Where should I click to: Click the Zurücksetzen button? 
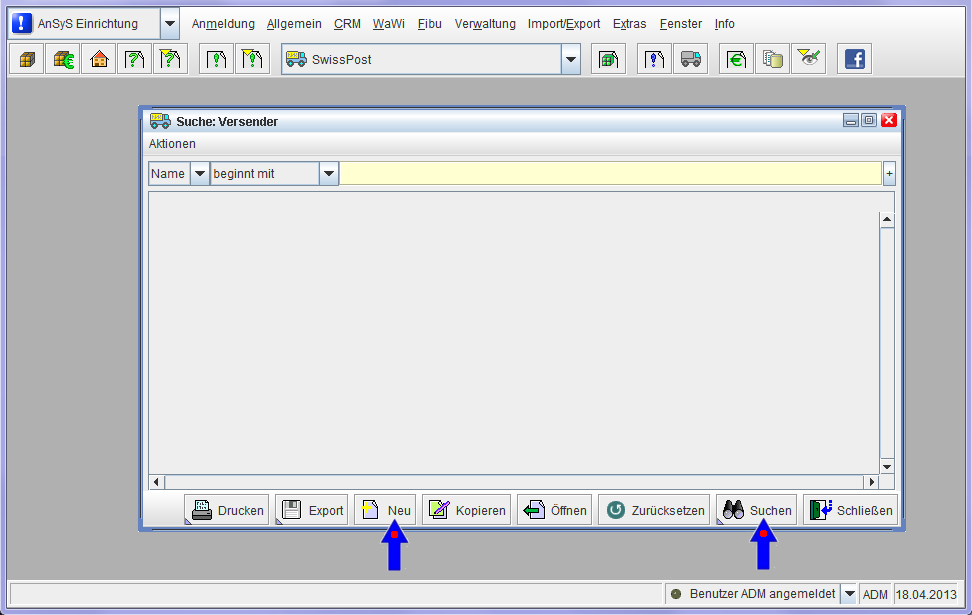(655, 510)
